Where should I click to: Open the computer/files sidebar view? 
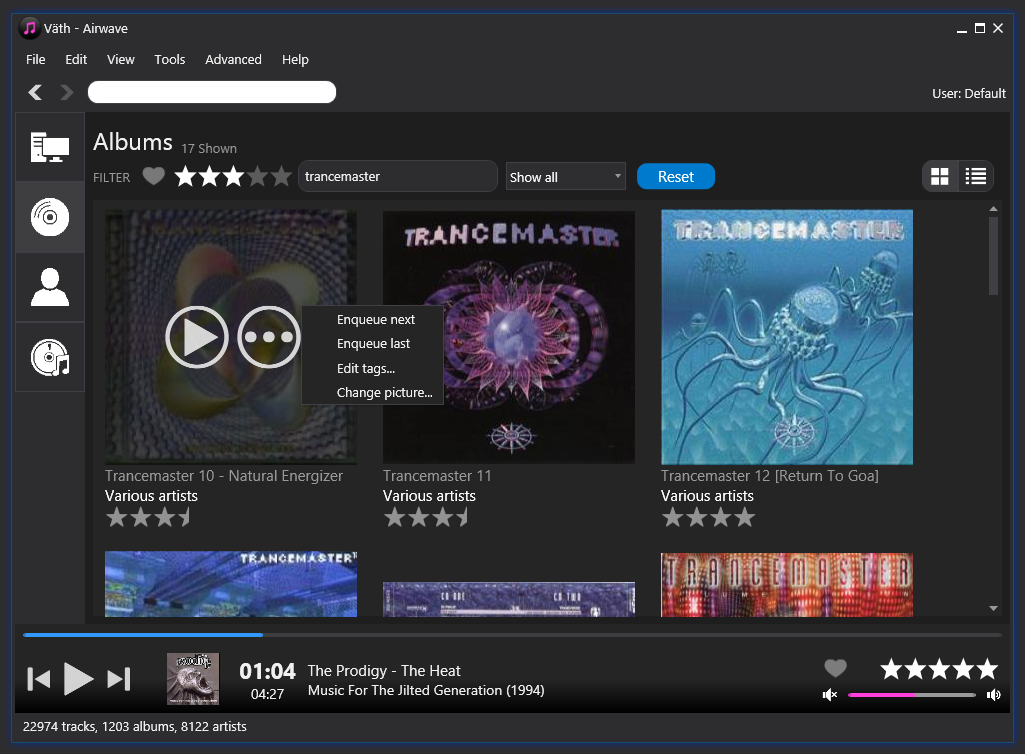pos(50,147)
